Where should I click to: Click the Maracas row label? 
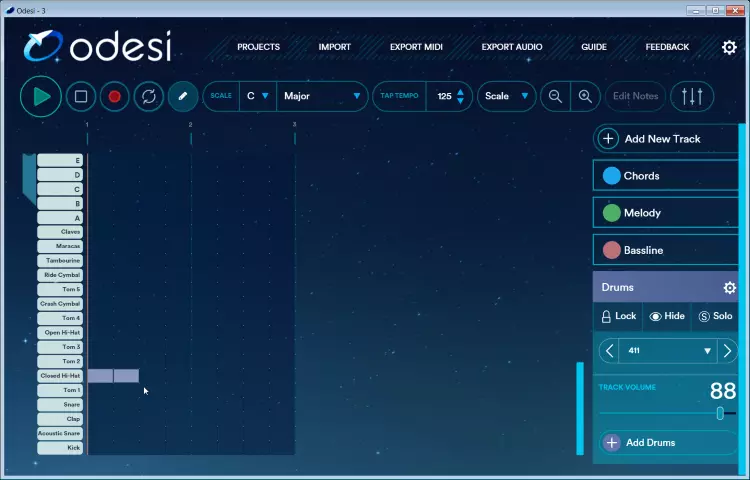point(60,246)
